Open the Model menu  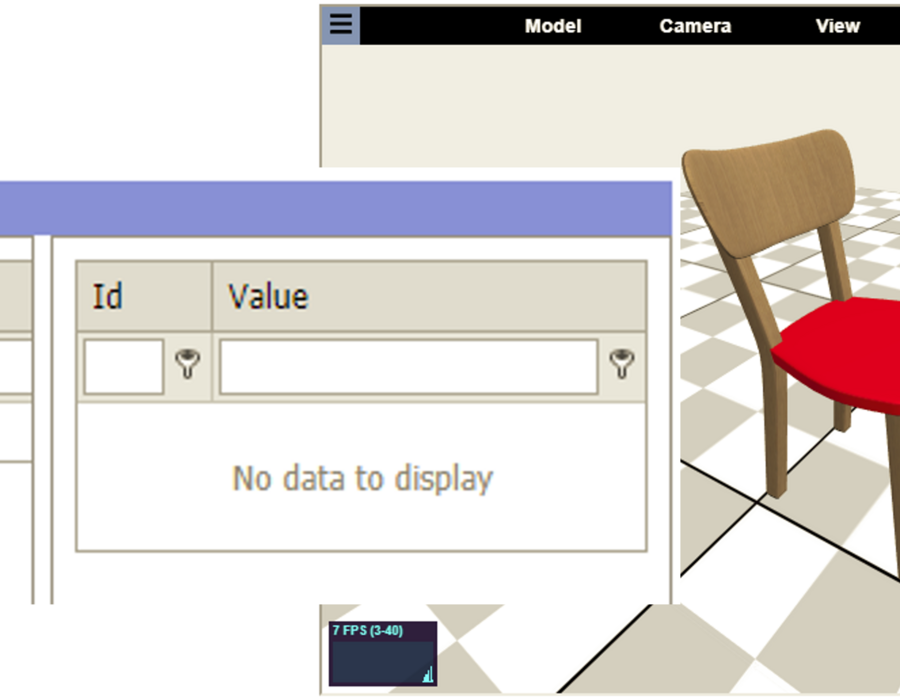[553, 26]
